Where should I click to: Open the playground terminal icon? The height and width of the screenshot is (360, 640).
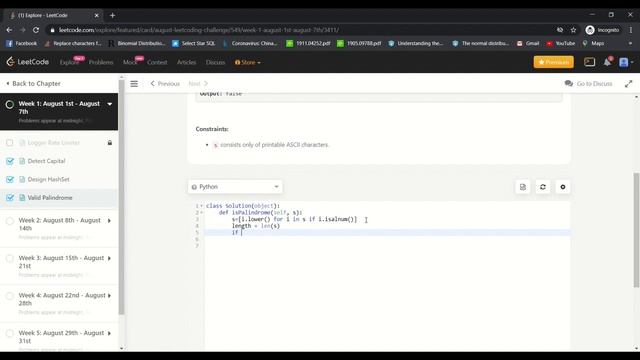589,62
